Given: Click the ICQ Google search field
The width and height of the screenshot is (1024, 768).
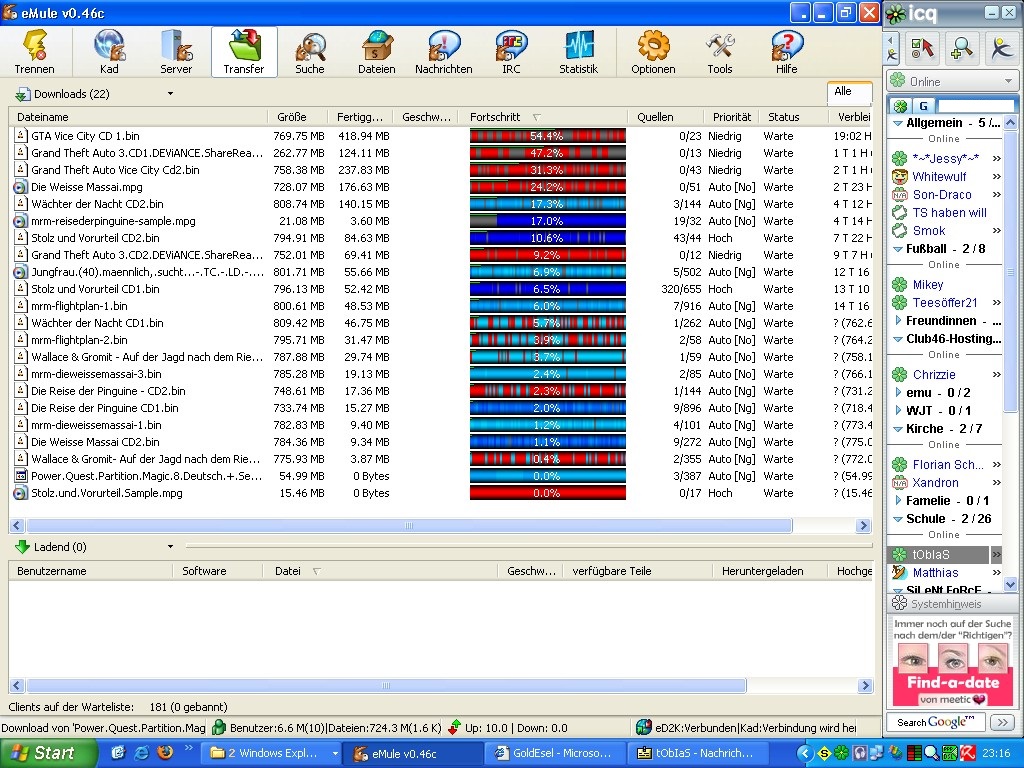Looking at the screenshot, I should click(936, 722).
